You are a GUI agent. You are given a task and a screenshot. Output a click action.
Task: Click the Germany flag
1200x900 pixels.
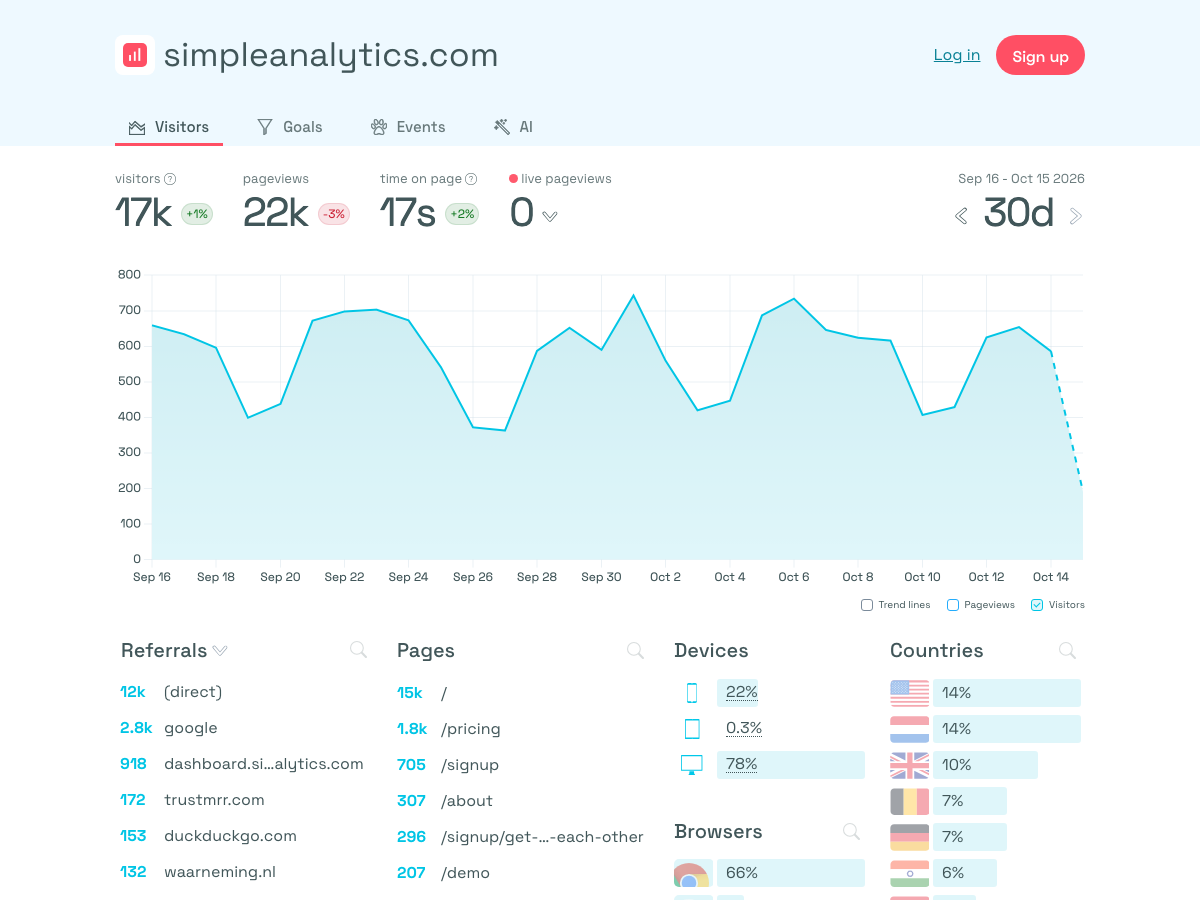910,837
